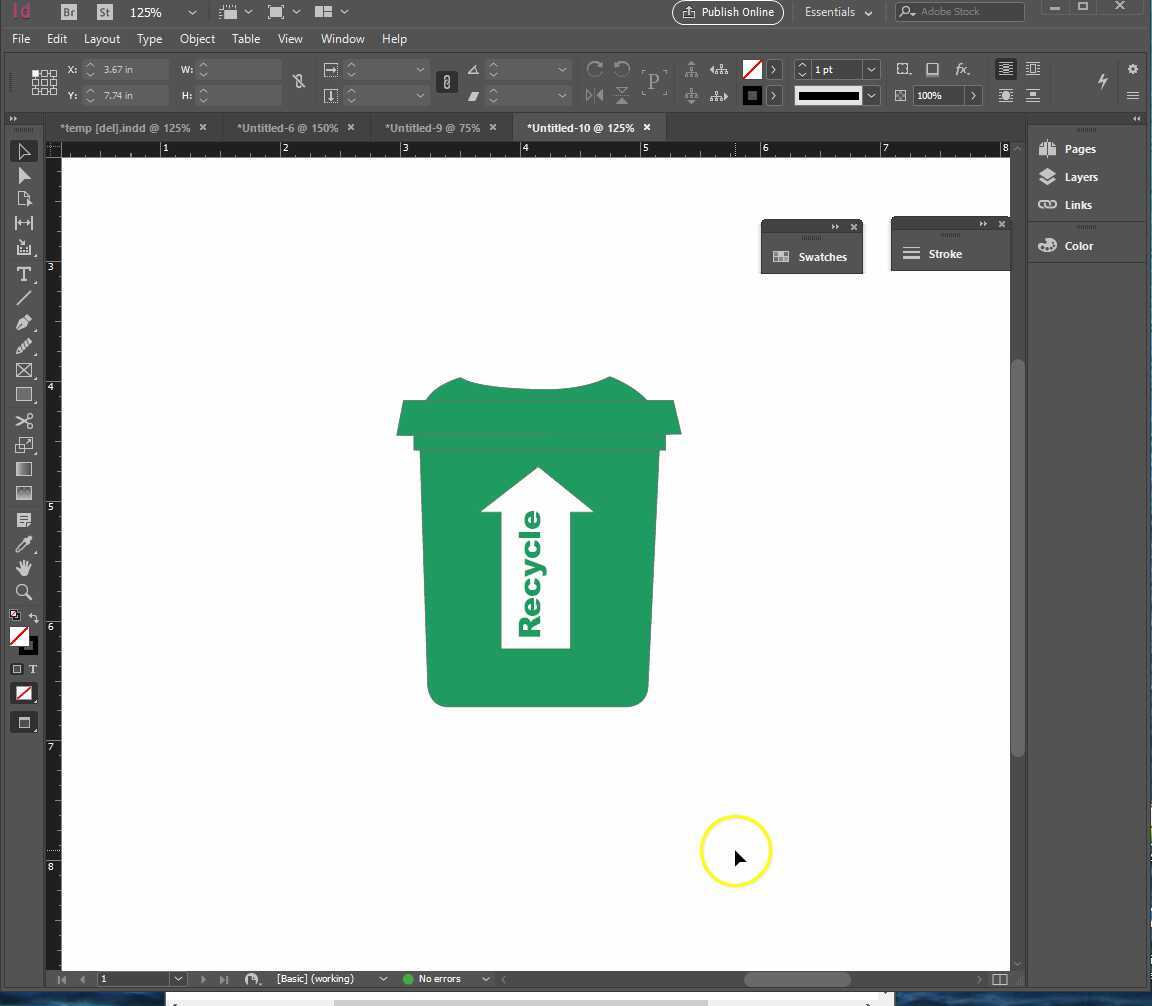Image resolution: width=1152 pixels, height=1006 pixels.
Task: Toggle the constrain proportions link for width and height
Action: coord(299,81)
